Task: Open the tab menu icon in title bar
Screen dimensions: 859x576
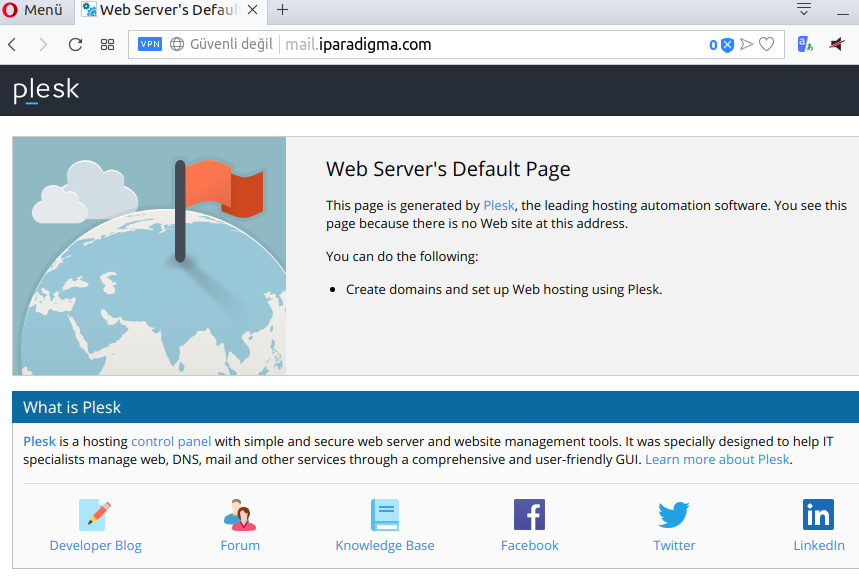Action: tap(804, 9)
